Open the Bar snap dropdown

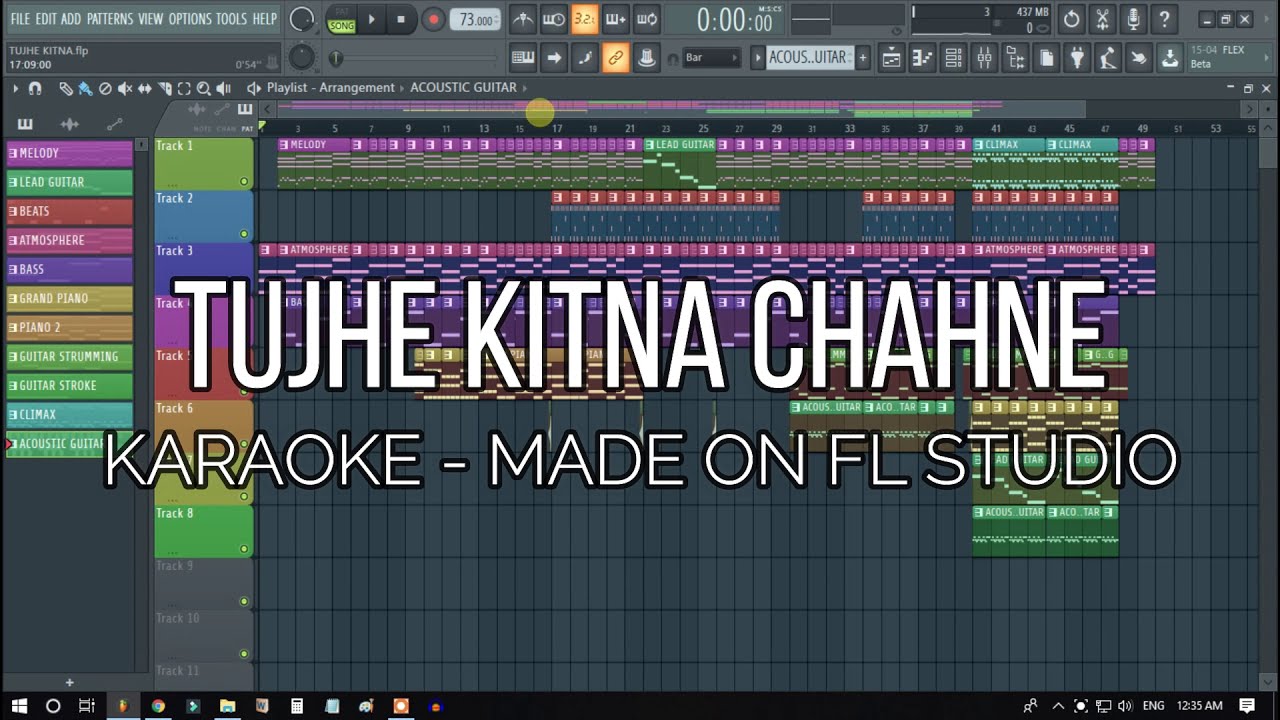711,58
